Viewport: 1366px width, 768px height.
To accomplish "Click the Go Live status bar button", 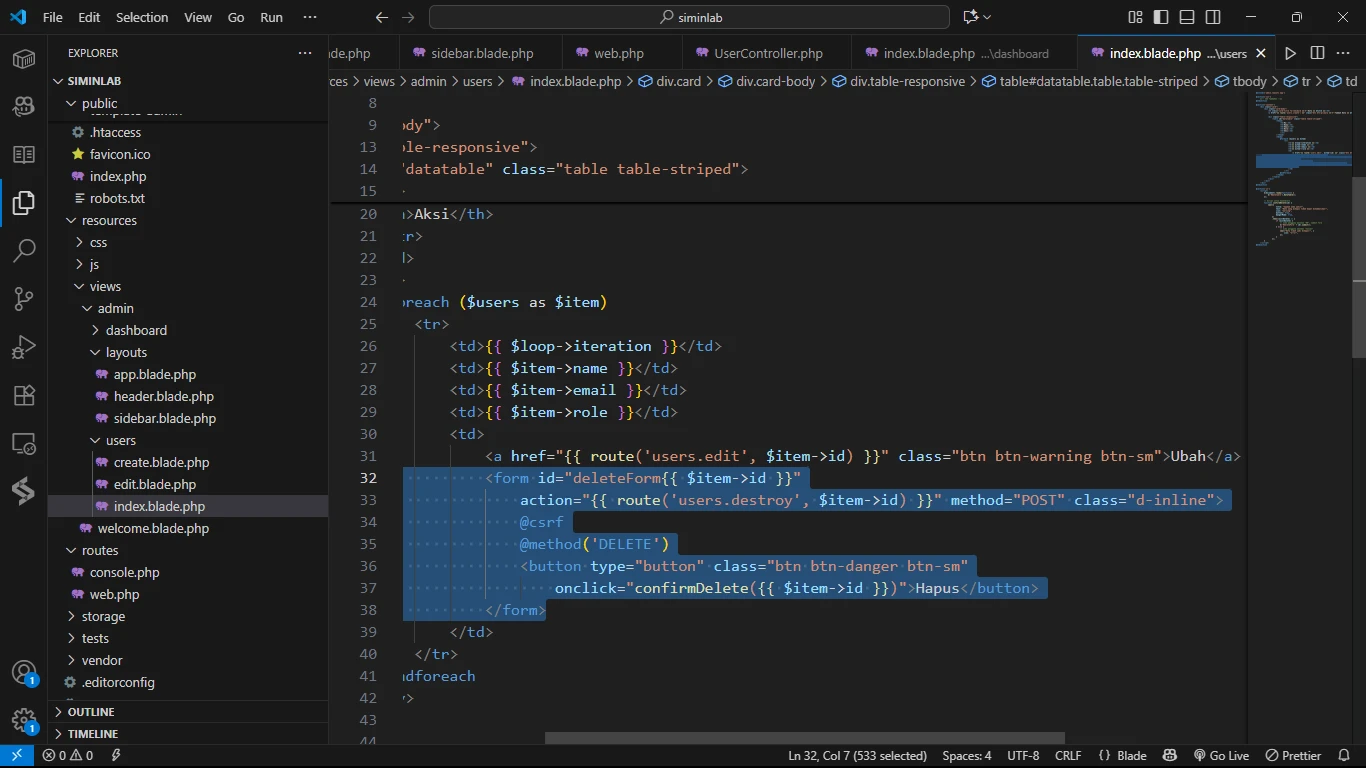I will coord(1221,756).
